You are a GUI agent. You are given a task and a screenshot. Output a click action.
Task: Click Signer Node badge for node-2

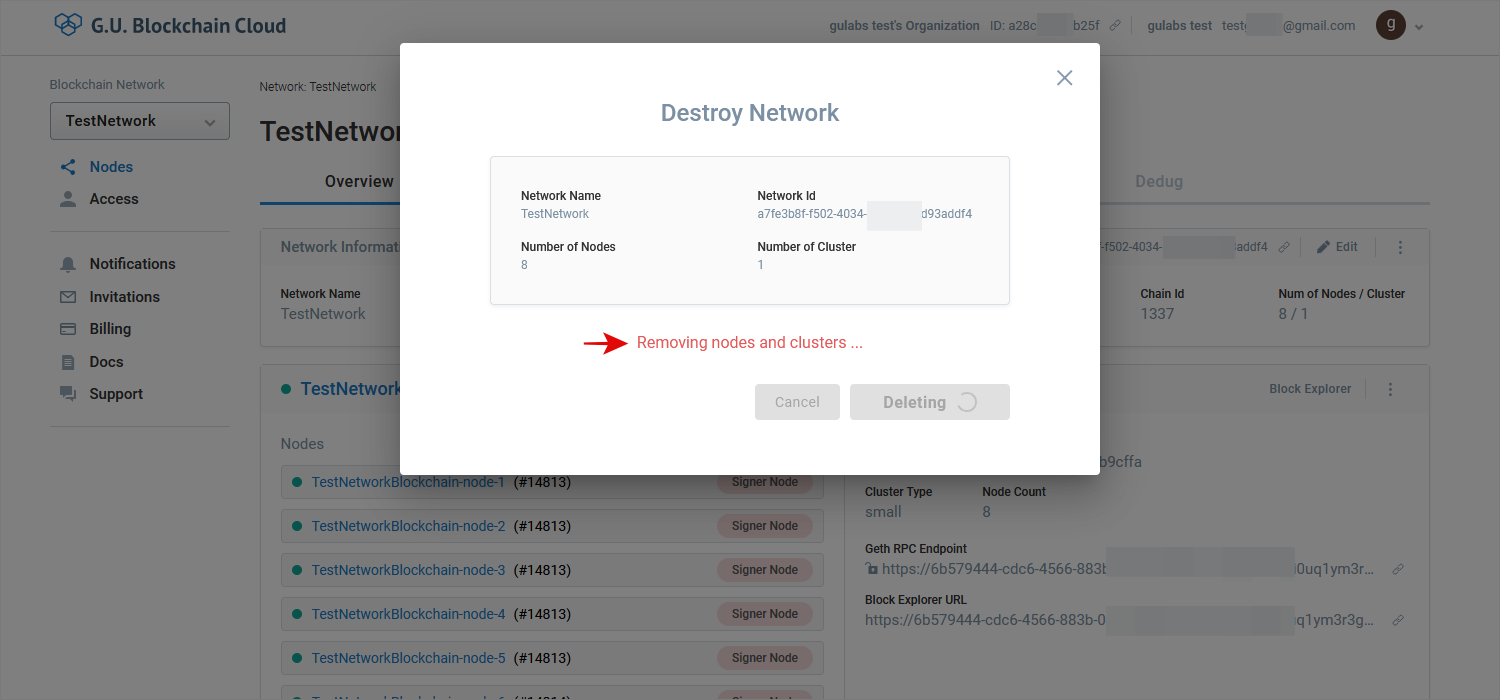(x=765, y=526)
